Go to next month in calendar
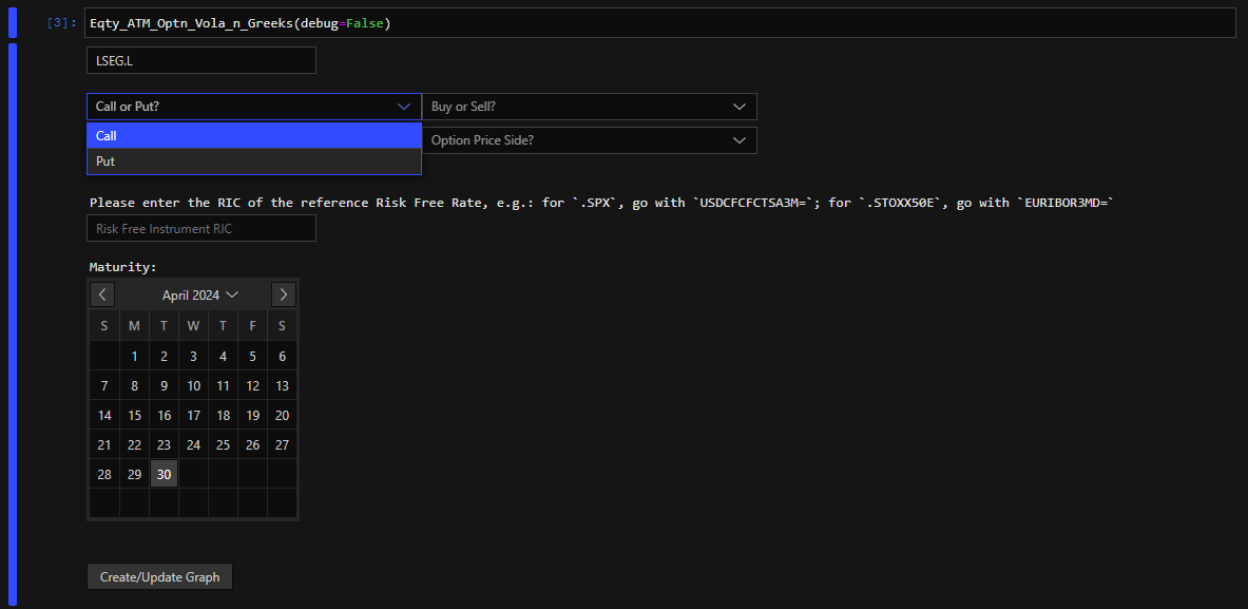Viewport: 1248px width, 609px height. [x=283, y=295]
